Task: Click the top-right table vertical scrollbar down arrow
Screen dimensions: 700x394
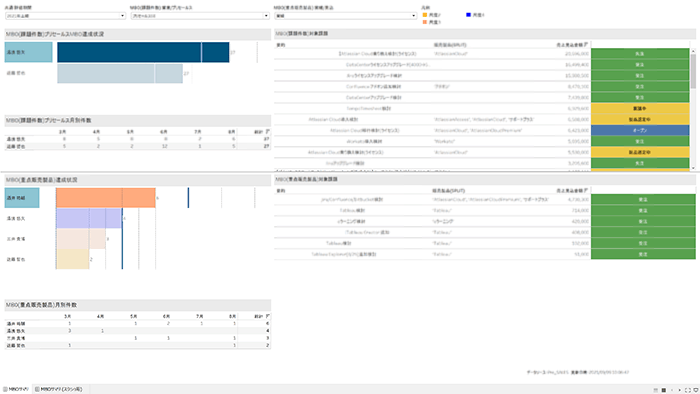Action: pos(693,168)
